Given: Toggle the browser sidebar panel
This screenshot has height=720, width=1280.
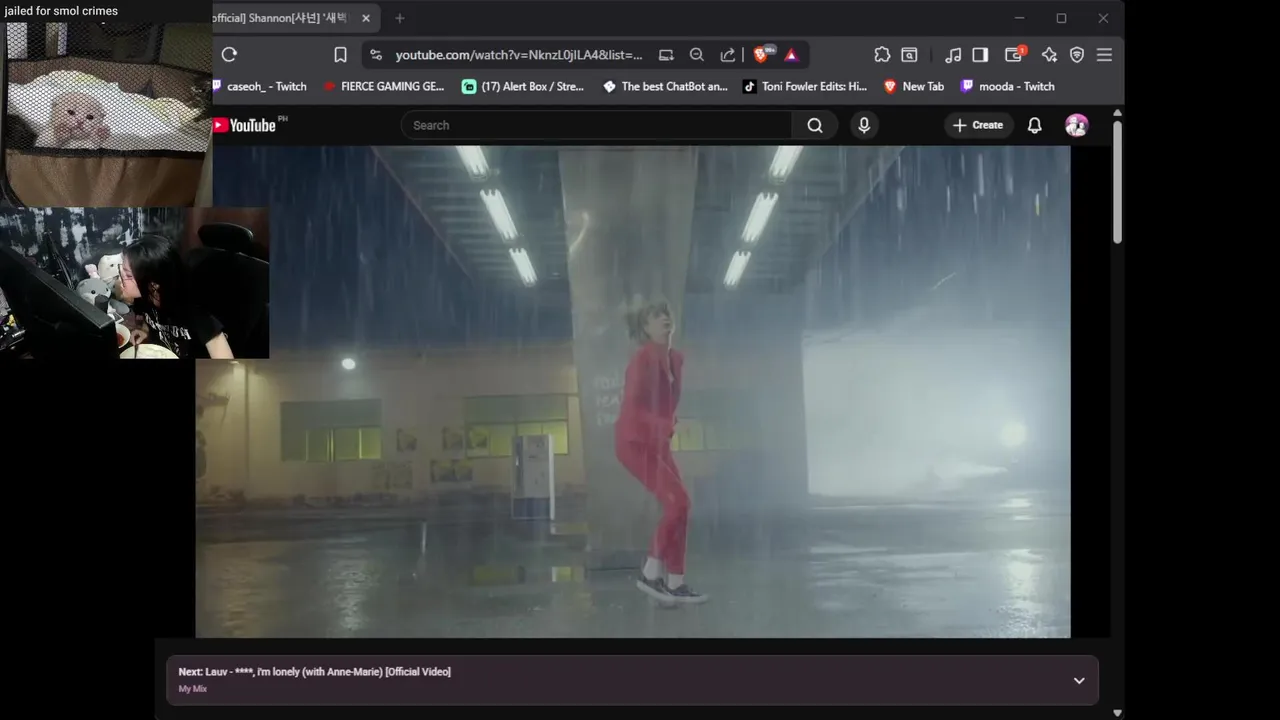Looking at the screenshot, I should pos(980,55).
